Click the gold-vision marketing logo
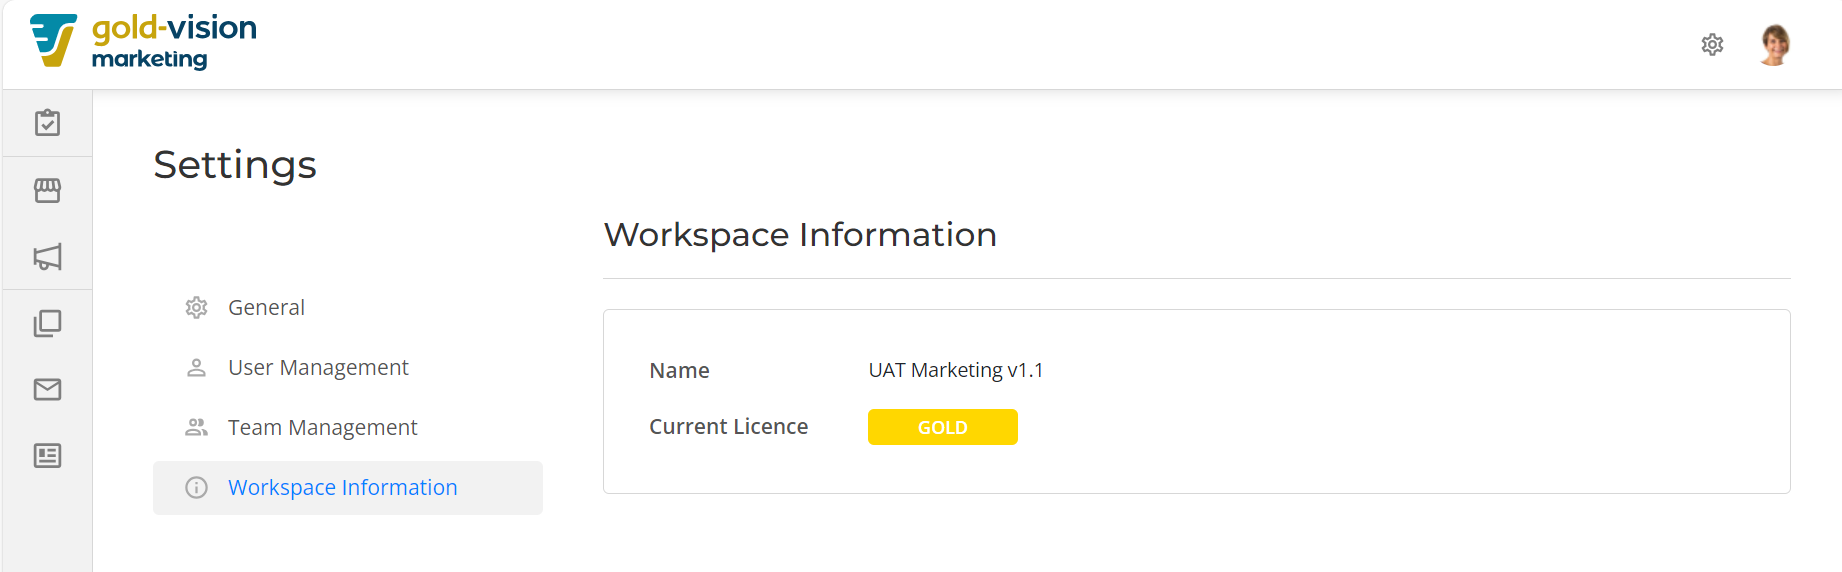Viewport: 1842px width, 572px height. (143, 41)
